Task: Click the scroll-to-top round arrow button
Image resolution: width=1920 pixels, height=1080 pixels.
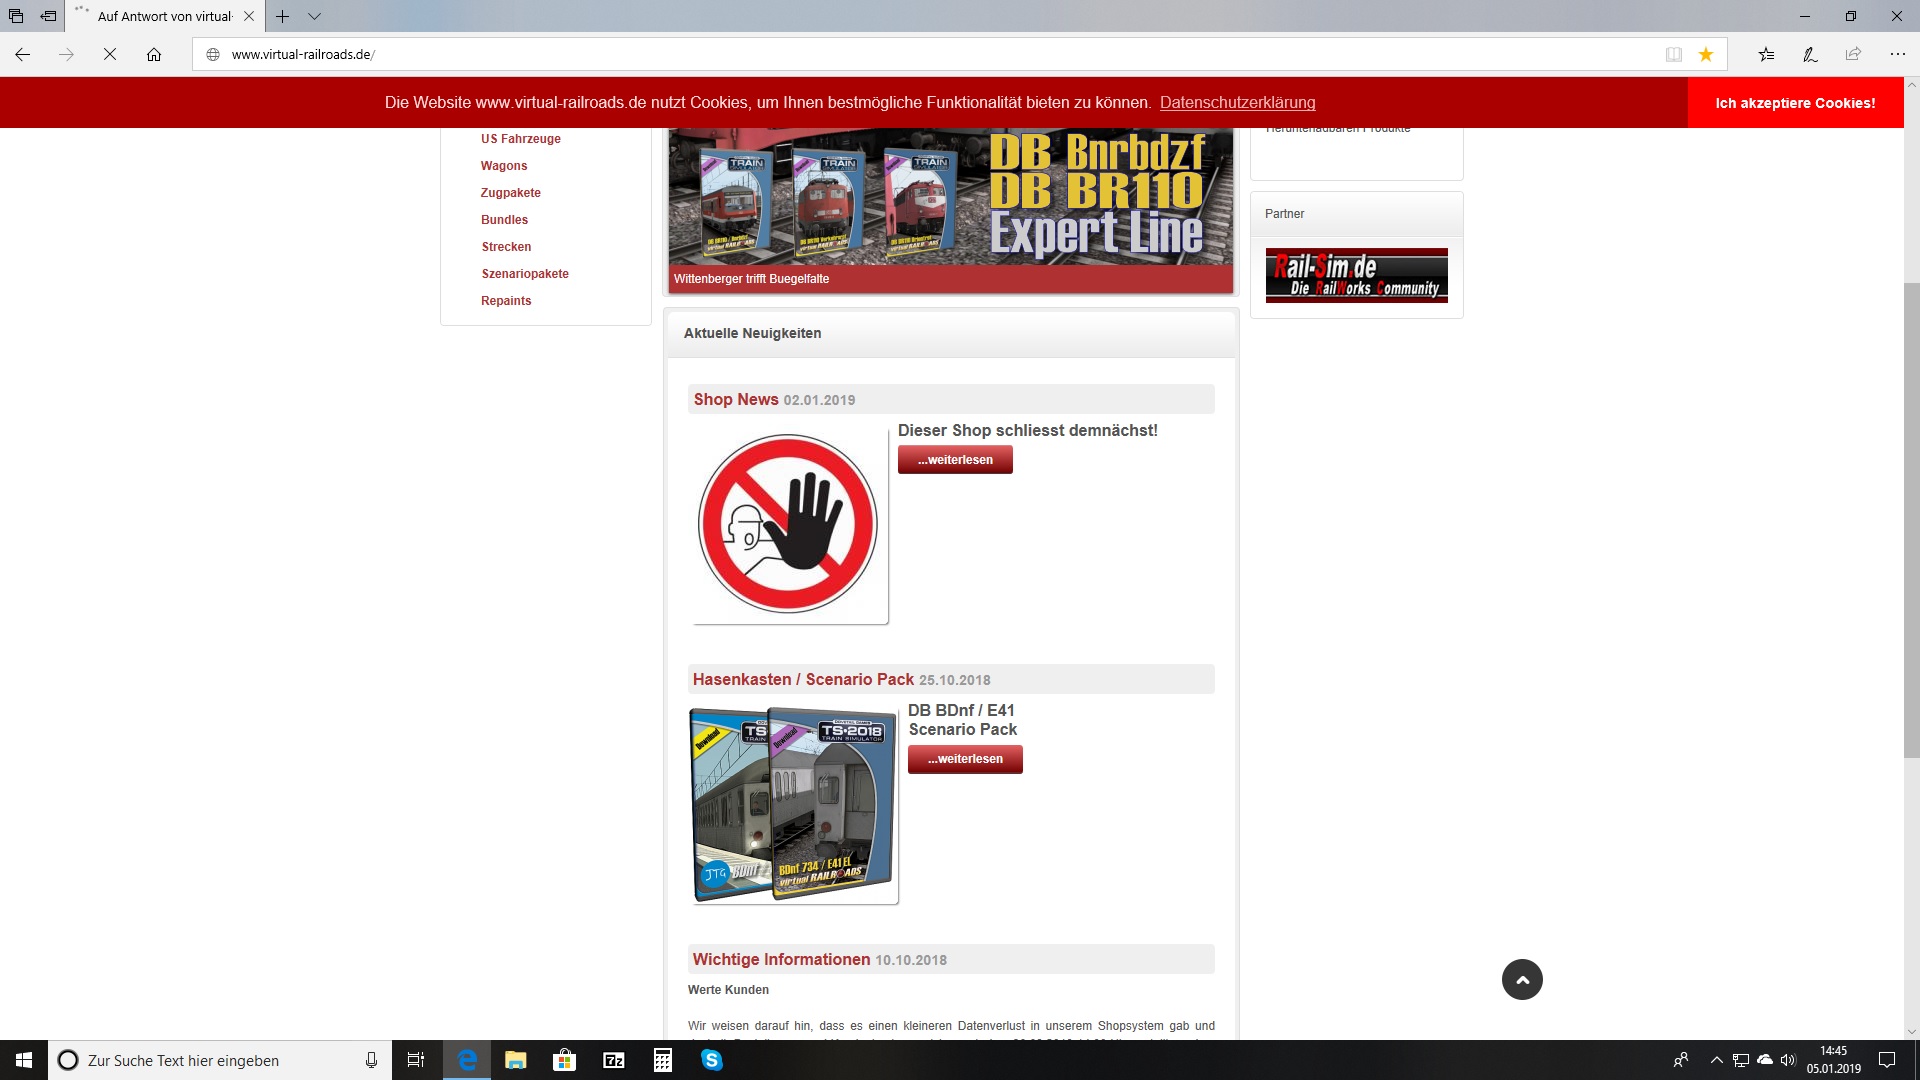Action: coord(1522,980)
